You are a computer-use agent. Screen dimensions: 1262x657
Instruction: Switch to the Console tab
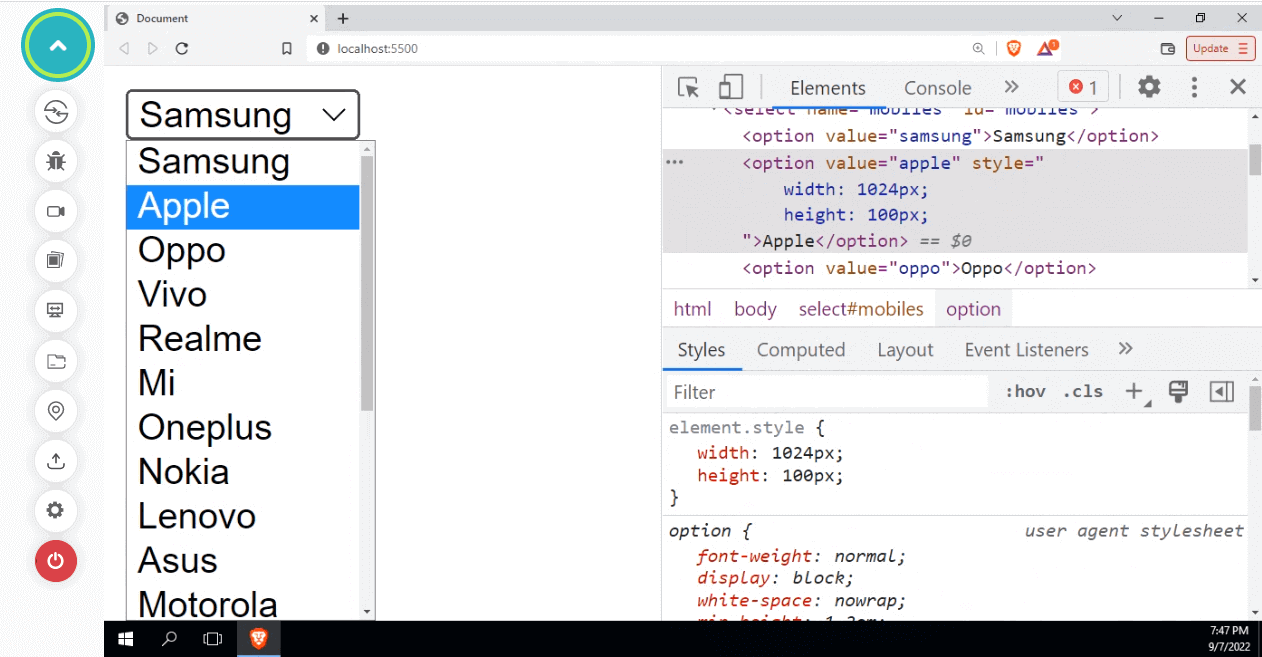[937, 88]
